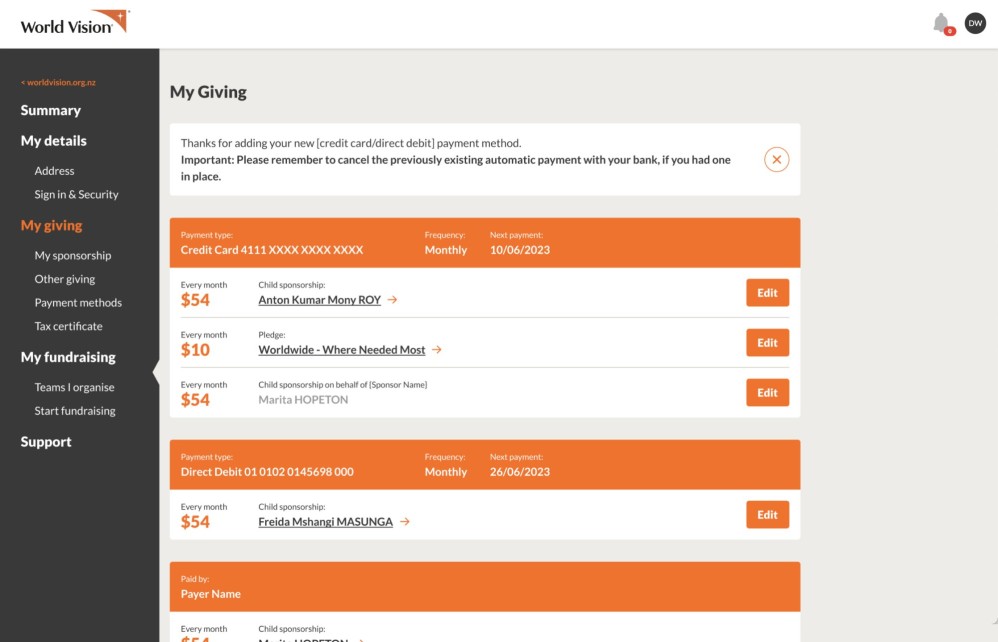The width and height of the screenshot is (998, 642).
Task: Open the notifications bell icon
Action: 941,23
